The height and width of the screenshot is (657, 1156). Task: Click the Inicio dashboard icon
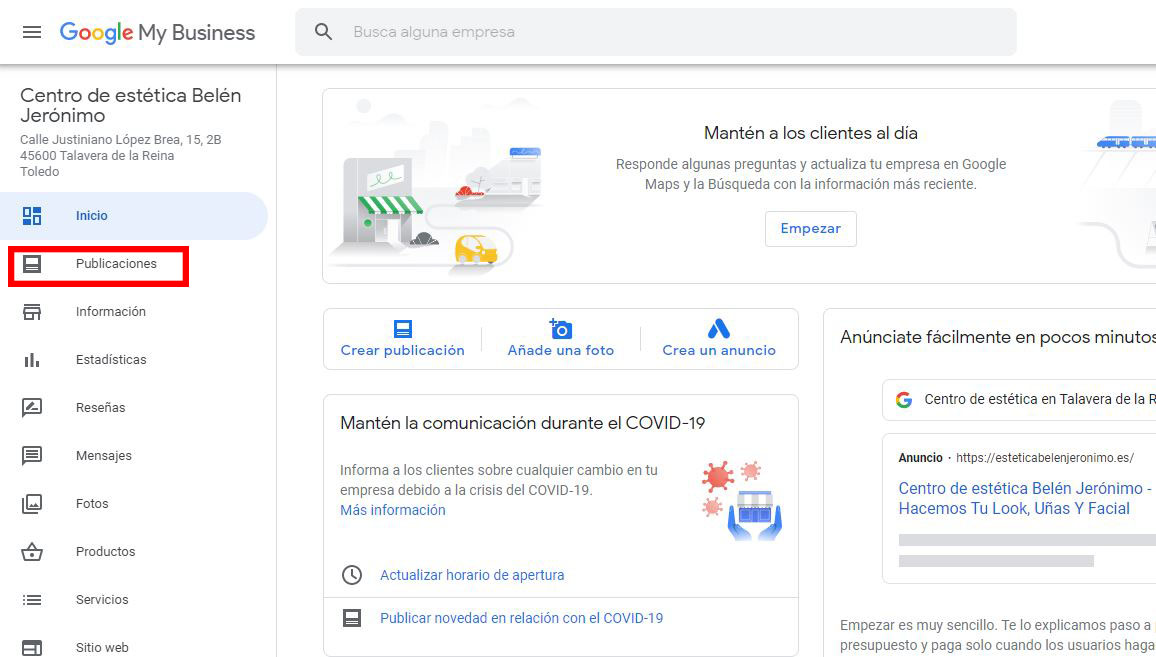coord(32,216)
